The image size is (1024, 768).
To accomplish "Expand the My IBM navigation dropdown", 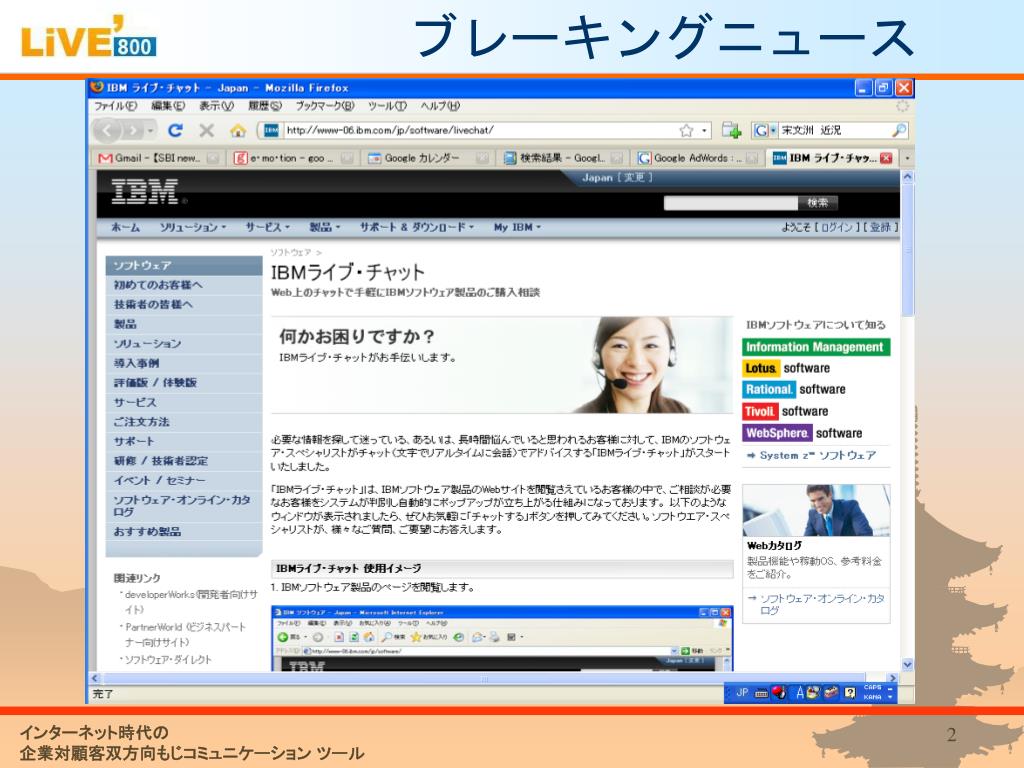I will [517, 227].
